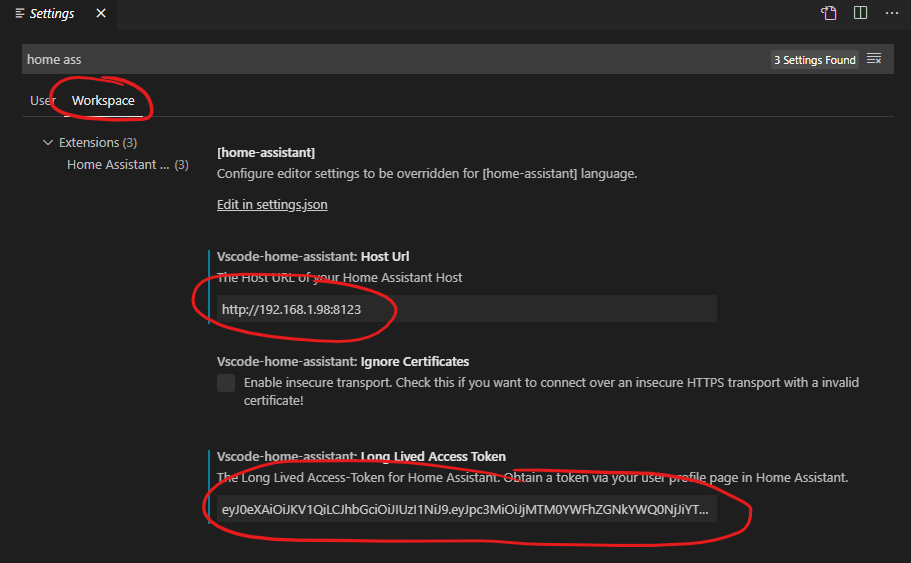Screen dimensions: 911x563
Task: Switch to the User settings tab
Action: click(x=42, y=101)
